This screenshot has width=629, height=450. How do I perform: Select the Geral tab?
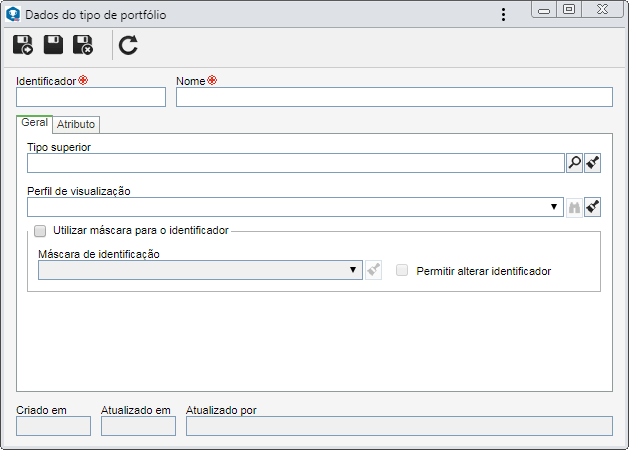coord(34,123)
